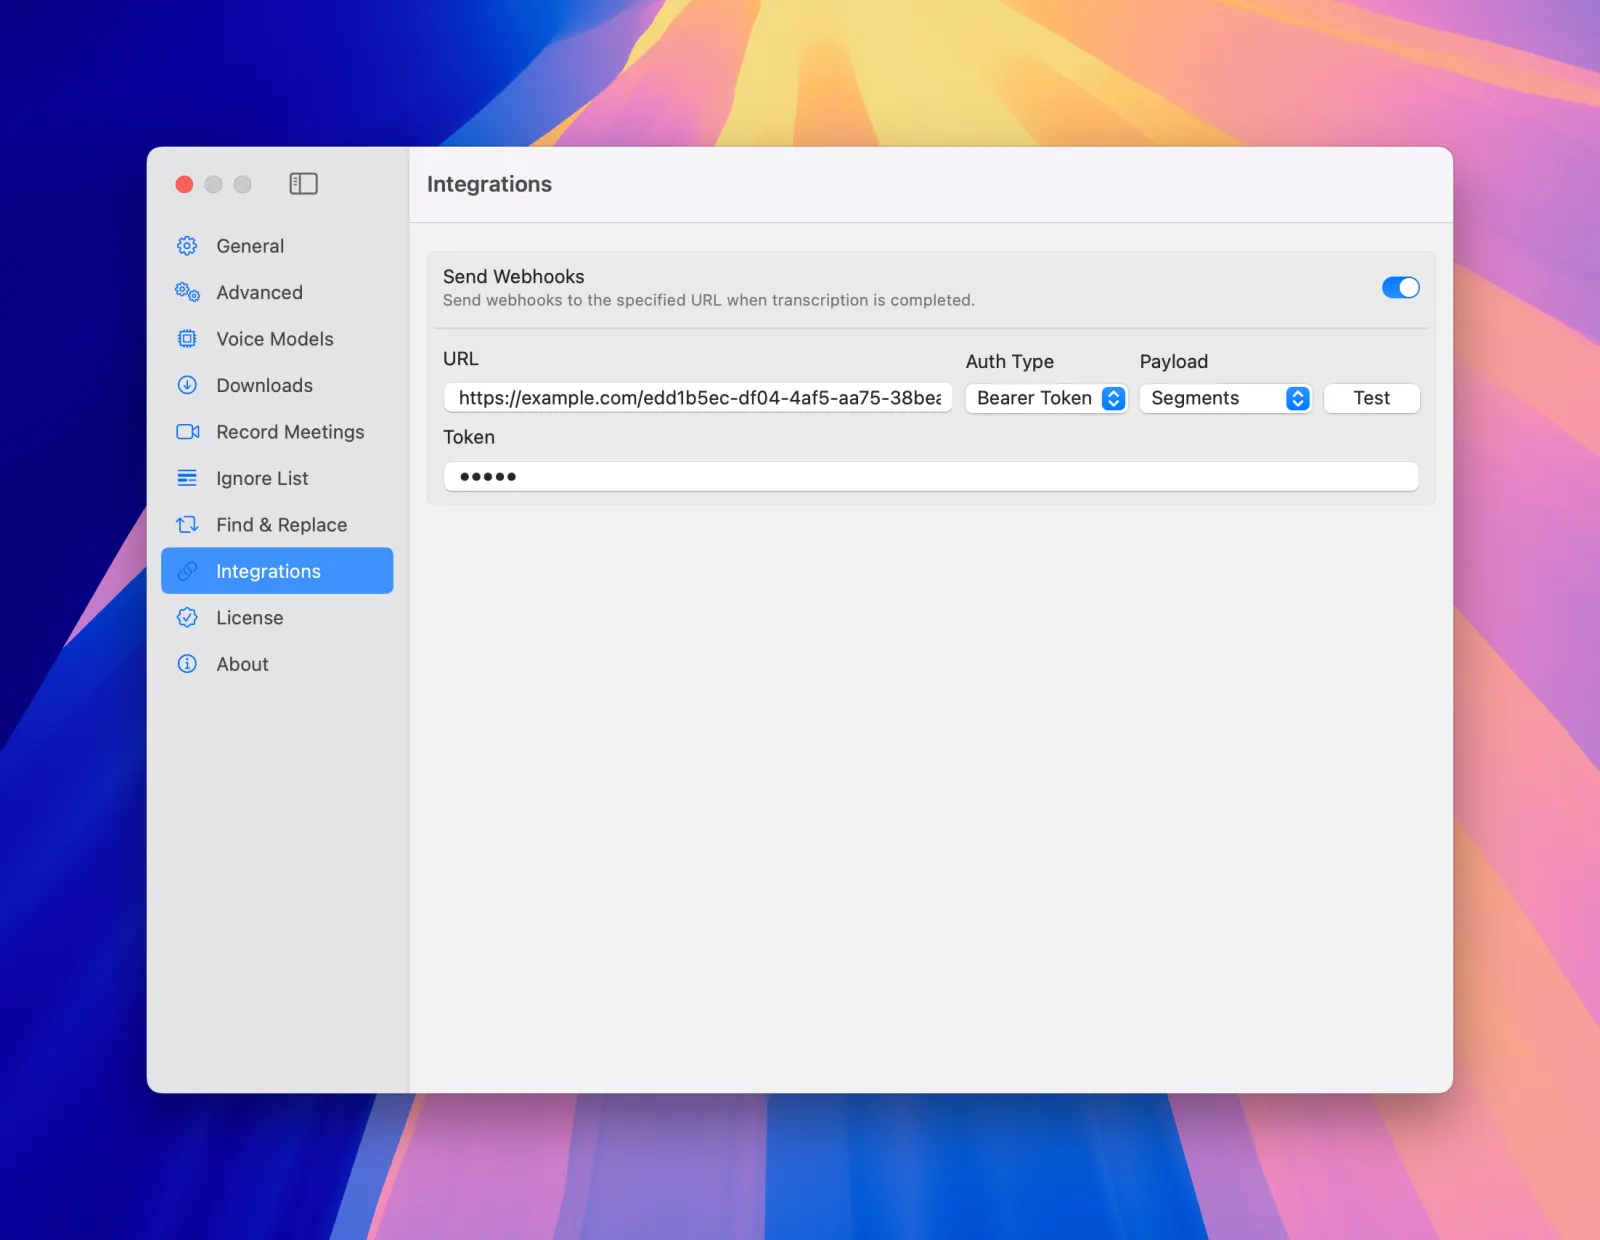Open Downloads section label
The width and height of the screenshot is (1600, 1240).
(x=264, y=385)
